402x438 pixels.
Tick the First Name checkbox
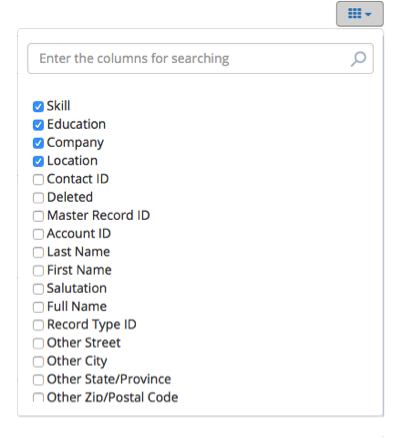pos(38,271)
